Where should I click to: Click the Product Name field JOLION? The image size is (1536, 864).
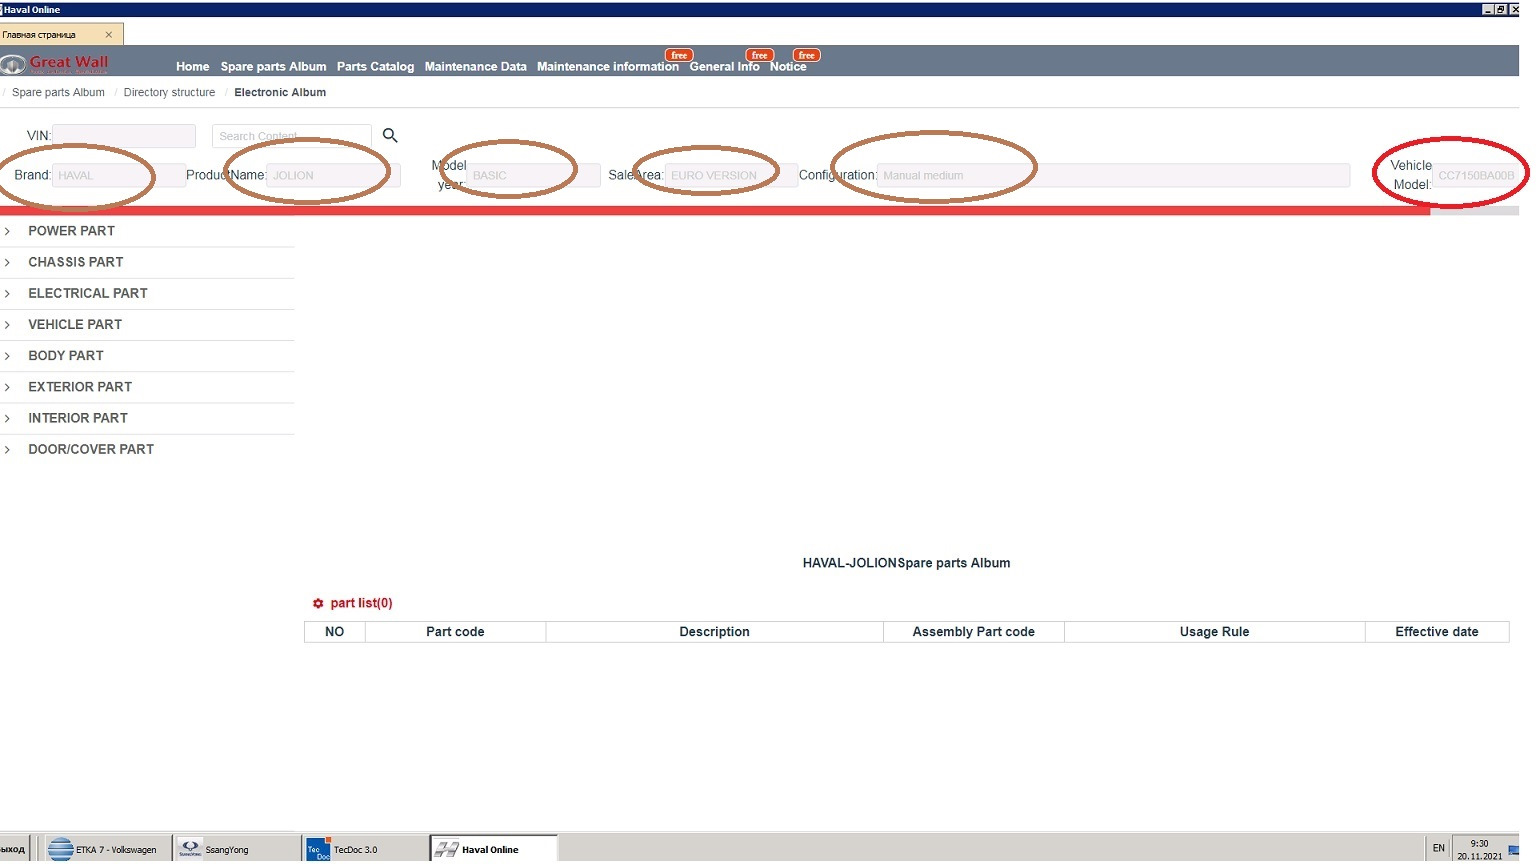(x=333, y=175)
